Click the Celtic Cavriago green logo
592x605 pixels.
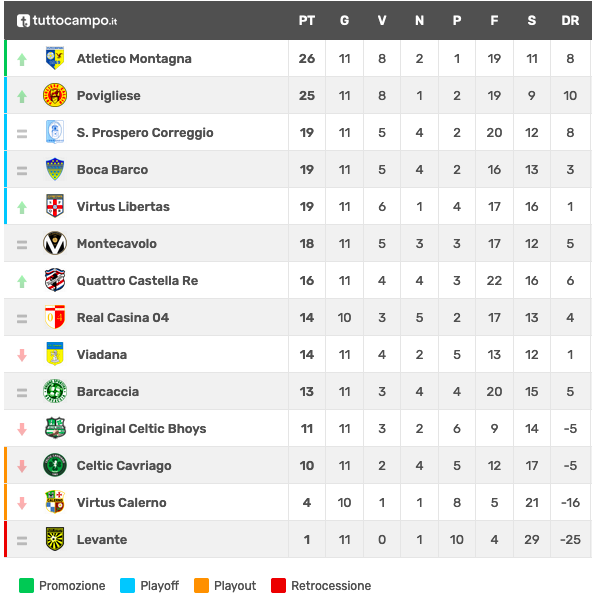point(55,465)
